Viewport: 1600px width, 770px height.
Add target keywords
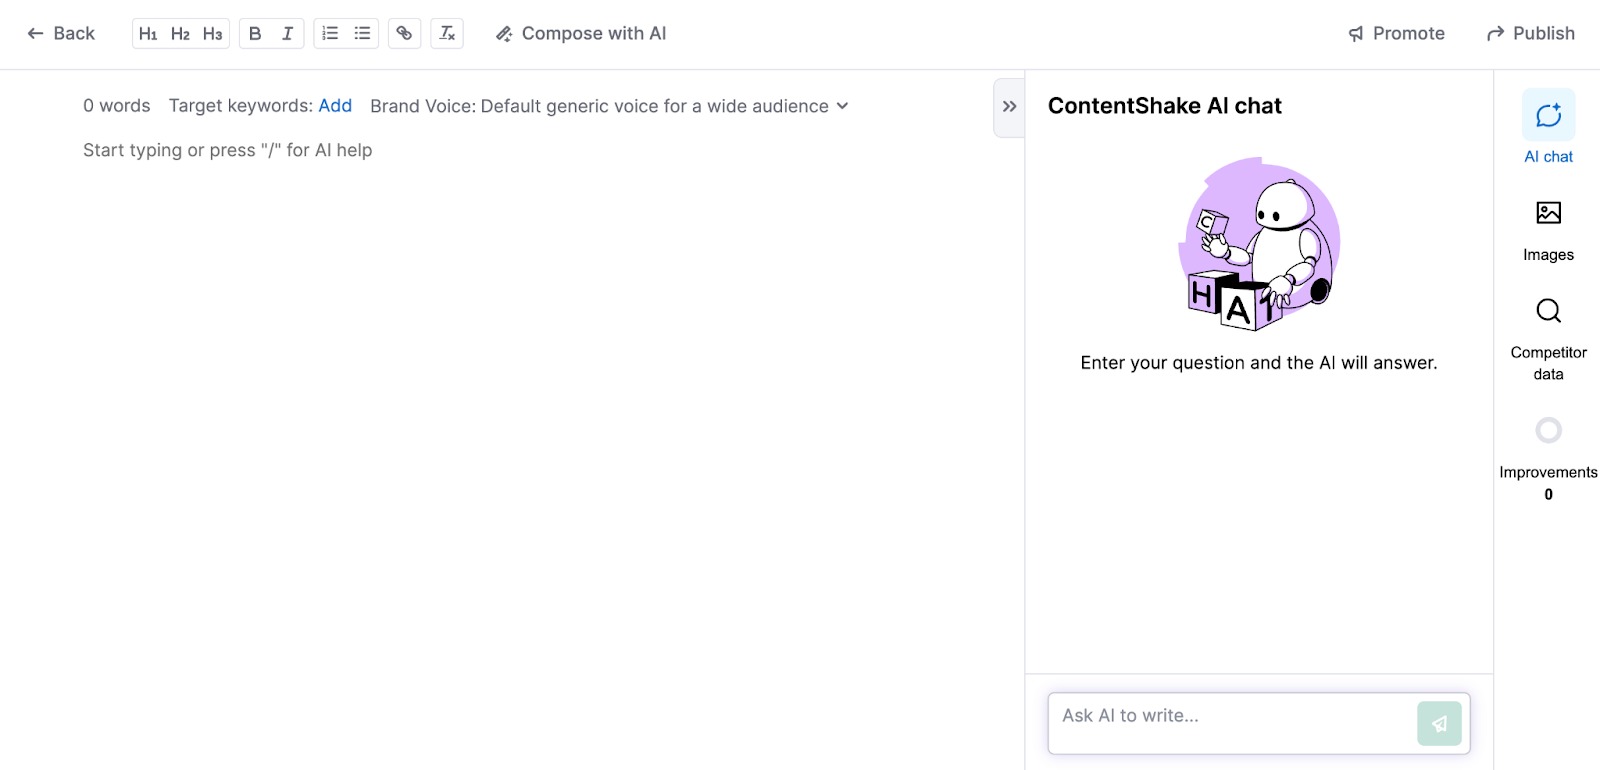coord(335,106)
